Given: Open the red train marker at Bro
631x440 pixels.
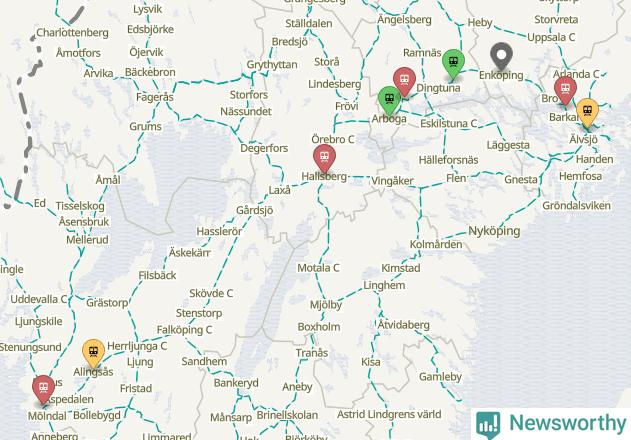Looking at the screenshot, I should click(565, 91).
